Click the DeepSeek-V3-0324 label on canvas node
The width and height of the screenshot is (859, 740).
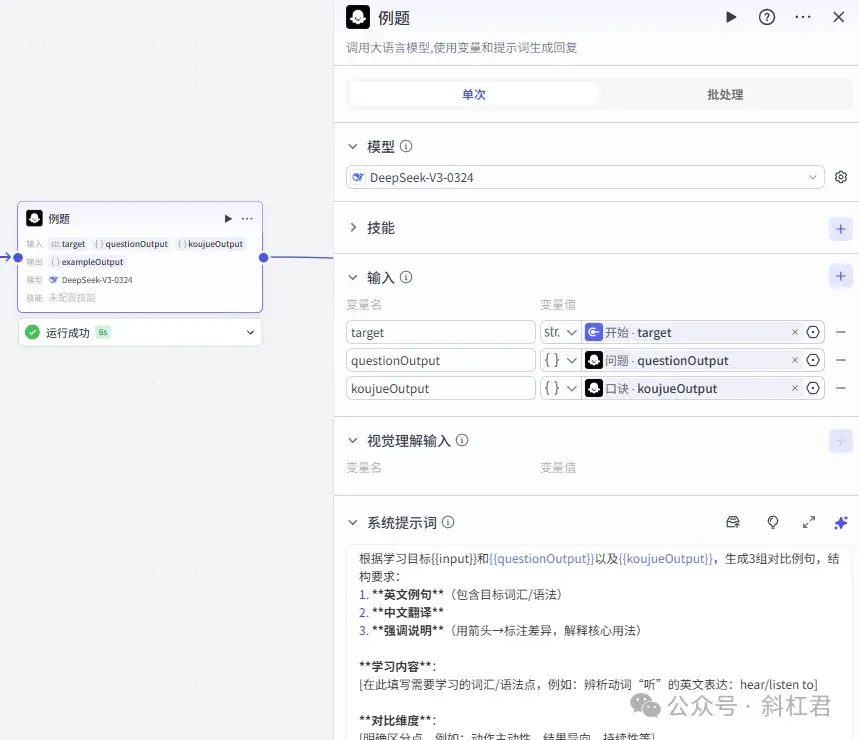point(97,280)
